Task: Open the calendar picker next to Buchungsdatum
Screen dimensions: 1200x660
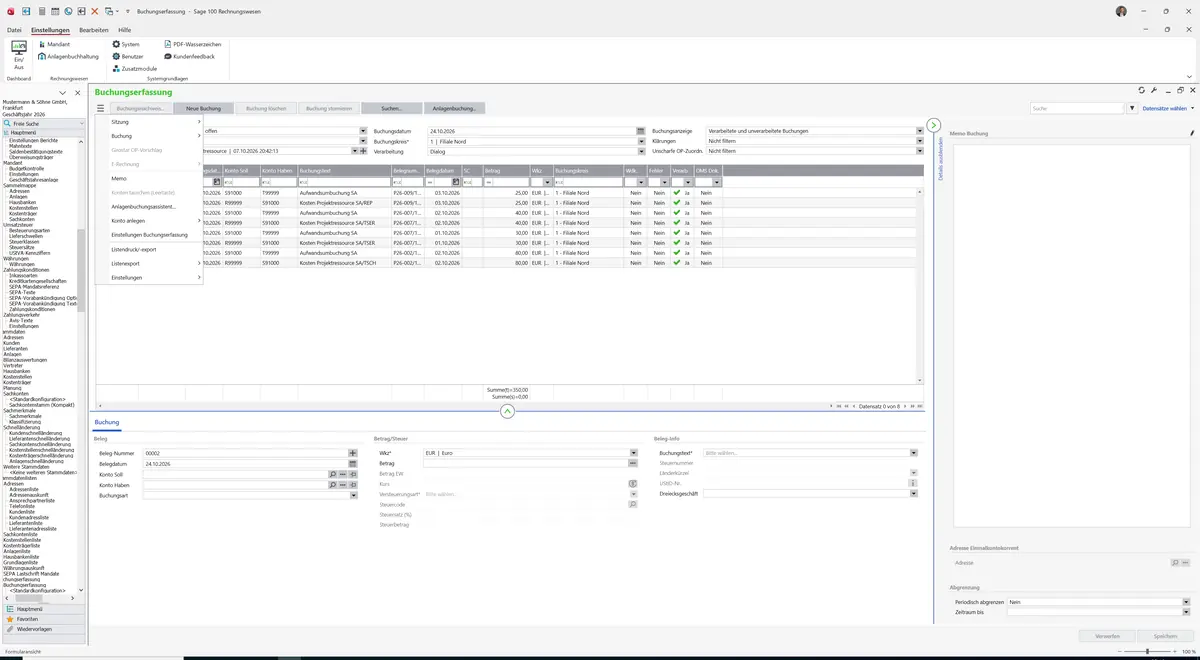Action: (640, 131)
